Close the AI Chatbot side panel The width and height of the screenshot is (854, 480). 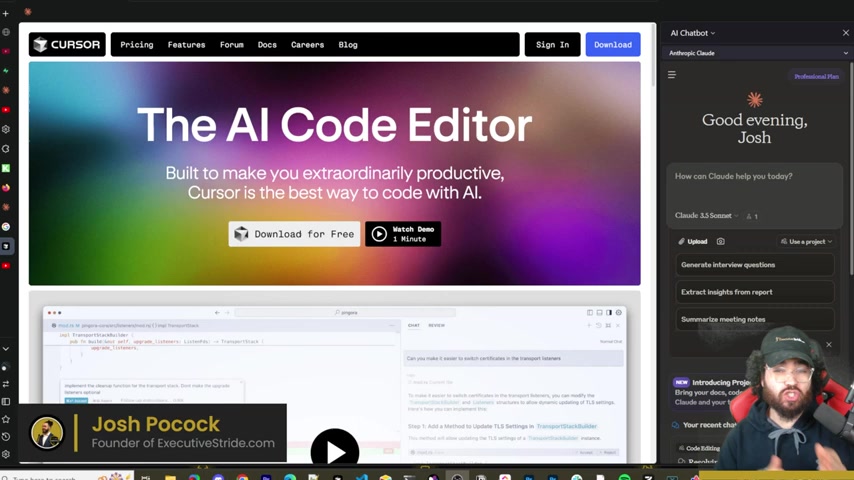tap(845, 33)
